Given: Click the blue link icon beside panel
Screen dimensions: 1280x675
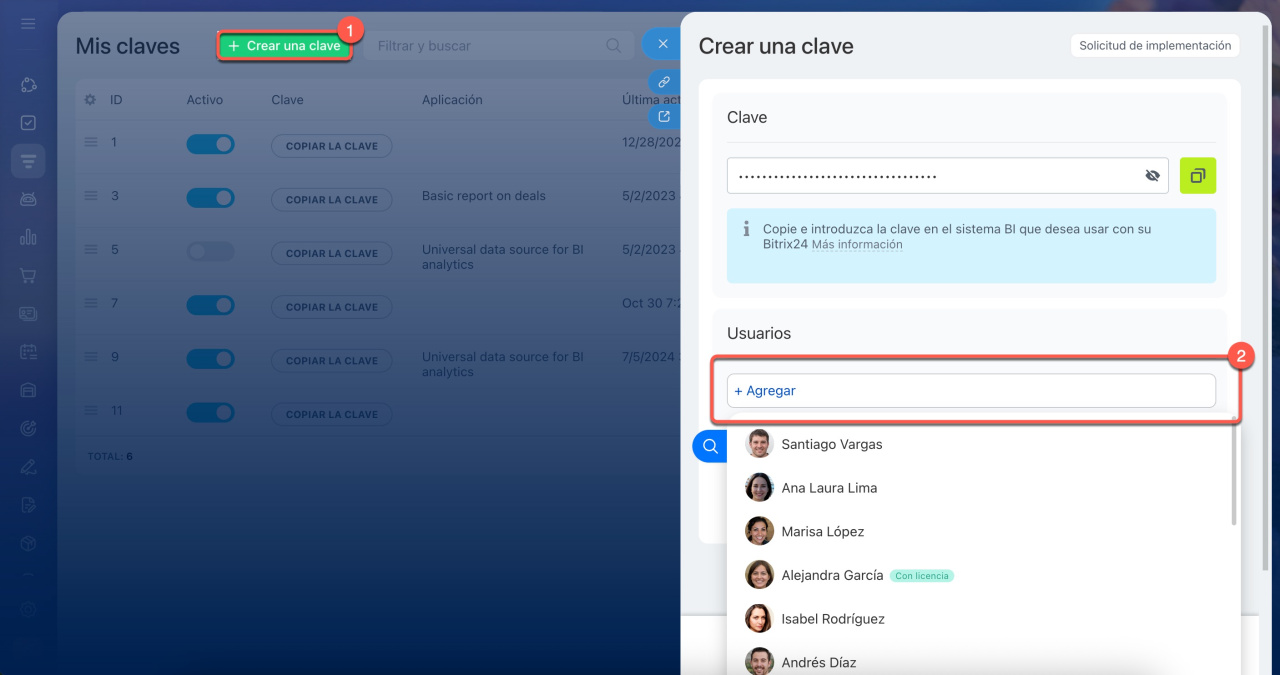Looking at the screenshot, I should (x=663, y=82).
